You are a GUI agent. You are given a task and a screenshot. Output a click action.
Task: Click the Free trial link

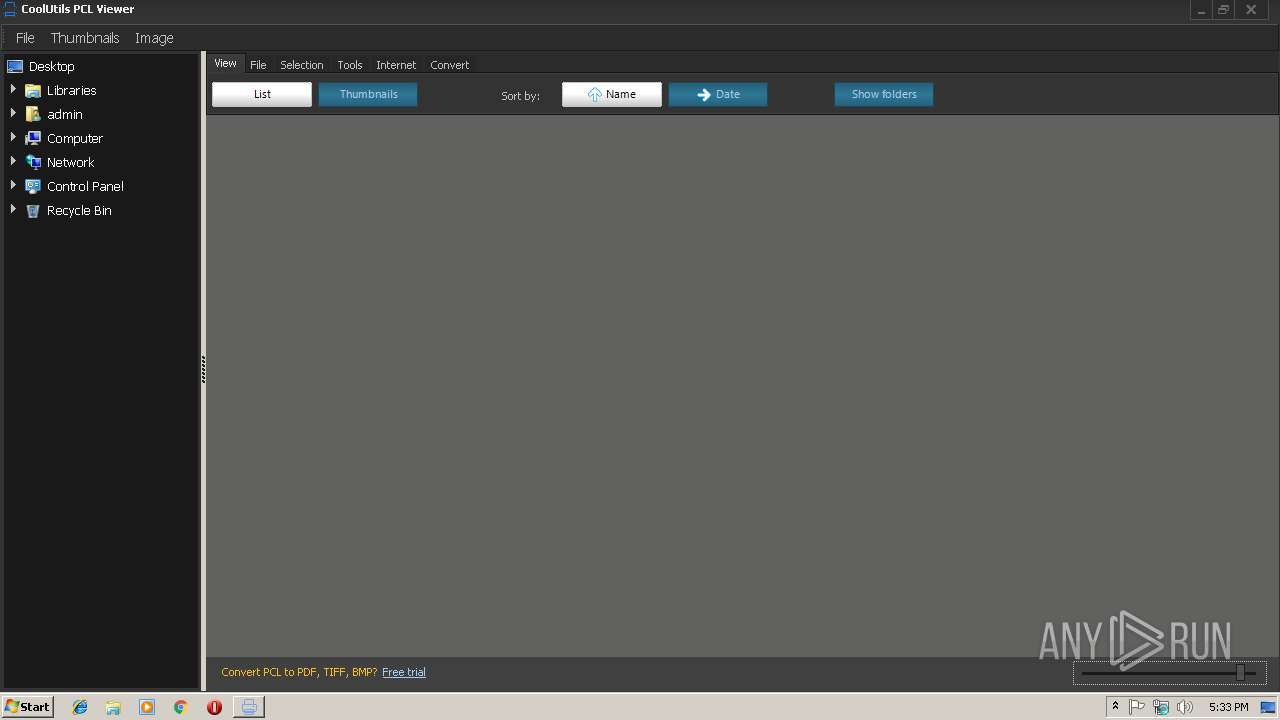(404, 672)
